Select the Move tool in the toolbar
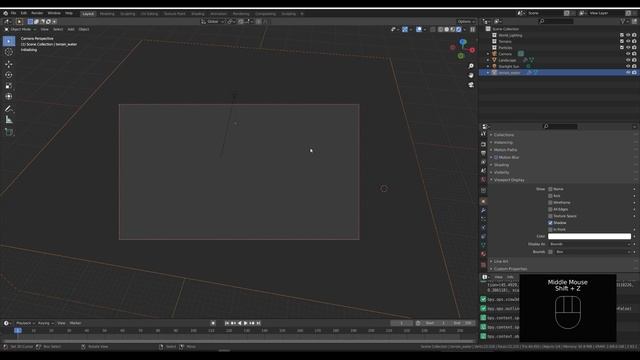 tap(9, 64)
